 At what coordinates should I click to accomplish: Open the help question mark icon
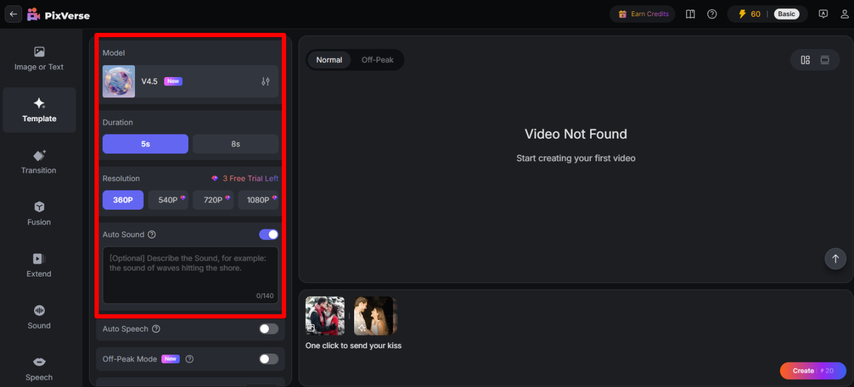(x=712, y=14)
